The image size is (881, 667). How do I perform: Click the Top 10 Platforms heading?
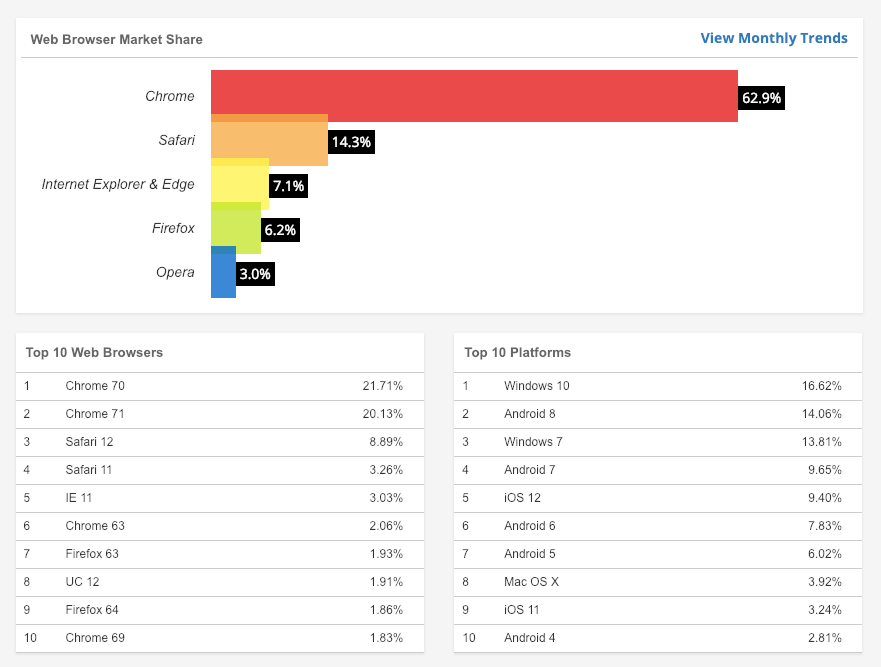(517, 352)
